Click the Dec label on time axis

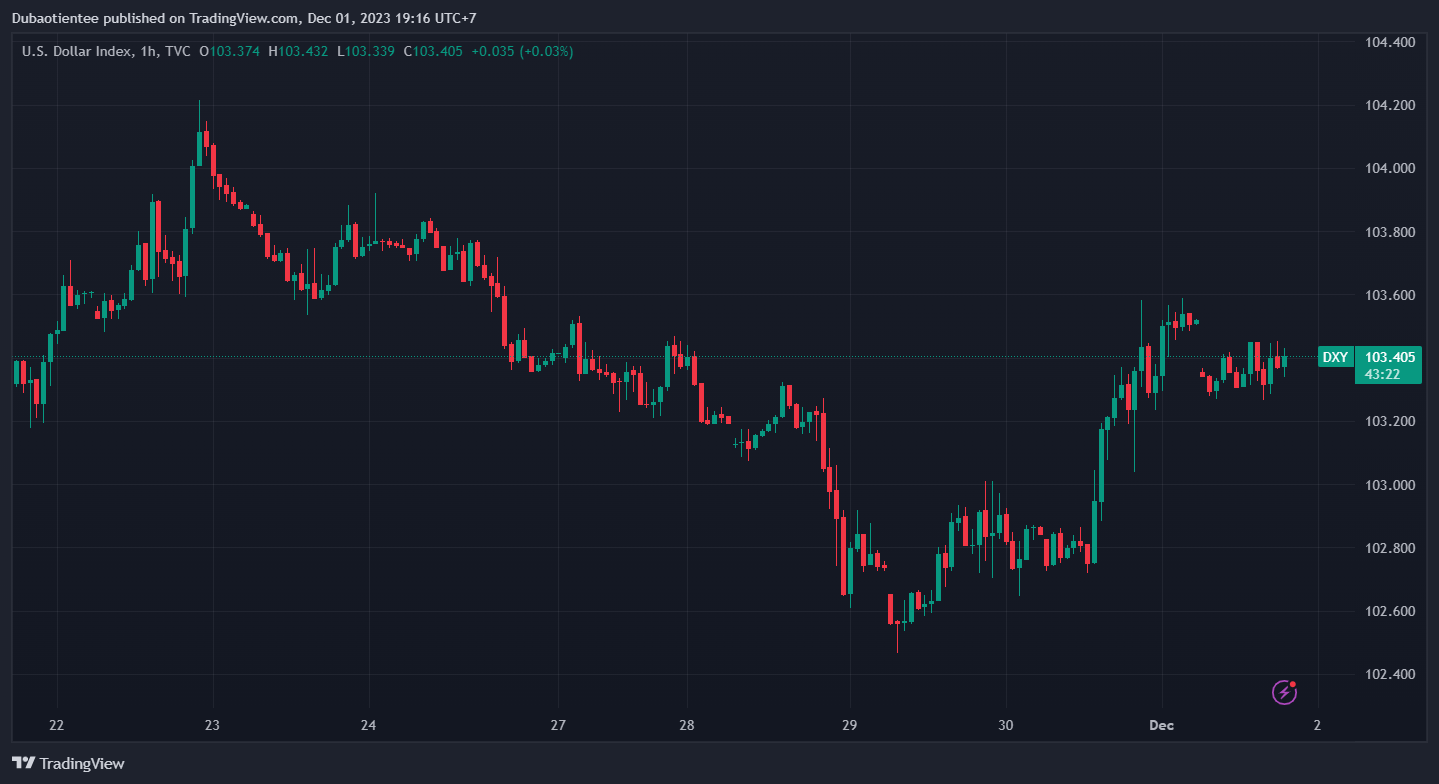click(1162, 725)
